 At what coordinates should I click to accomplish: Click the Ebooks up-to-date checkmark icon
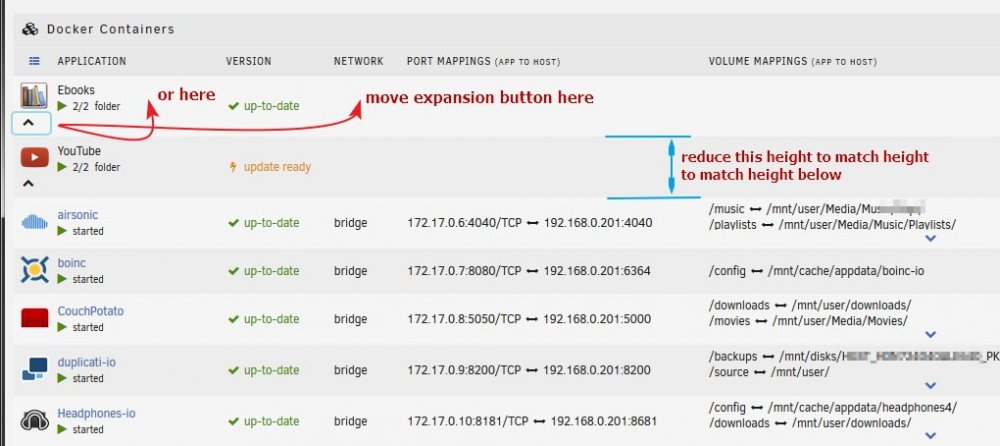233,106
